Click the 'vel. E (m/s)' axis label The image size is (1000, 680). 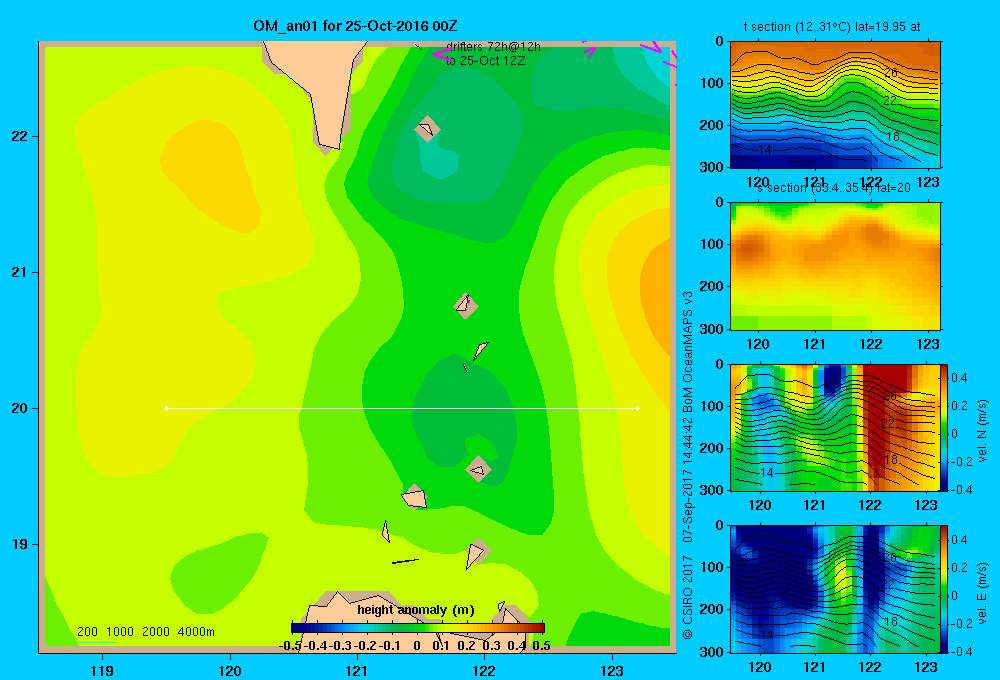point(982,593)
